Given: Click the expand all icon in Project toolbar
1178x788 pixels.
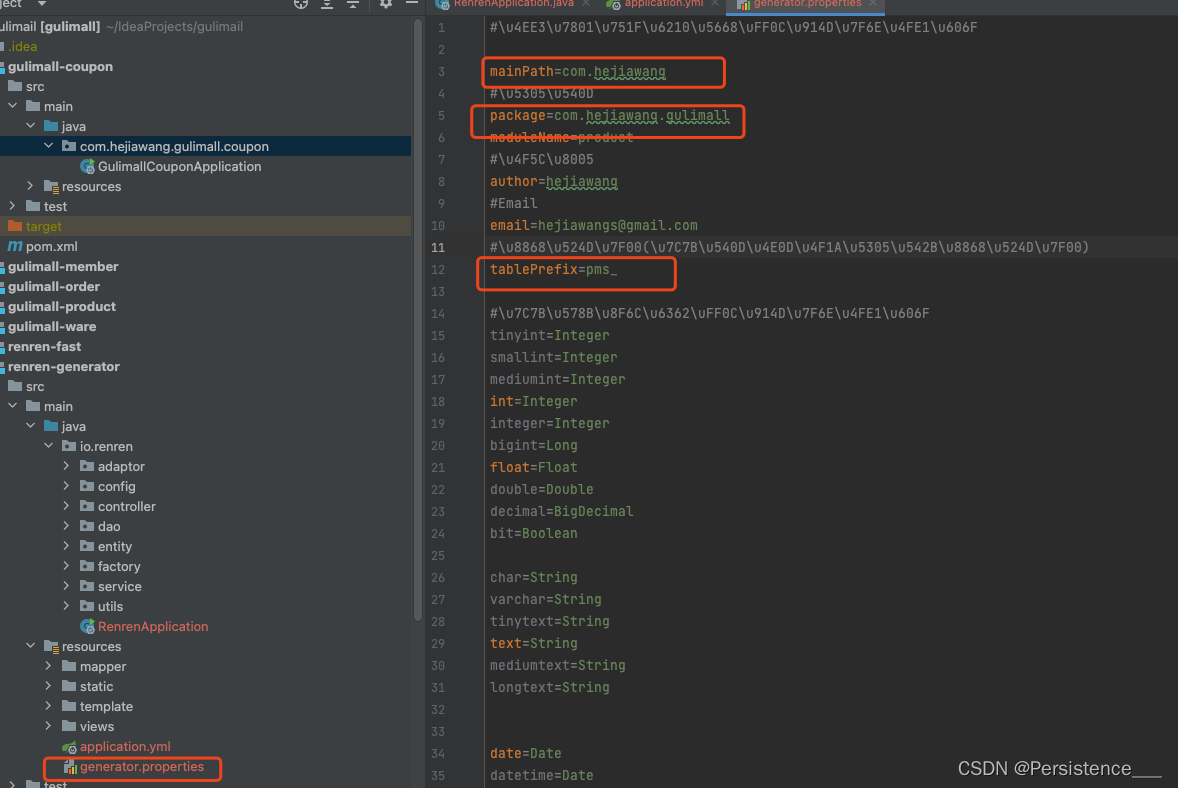Looking at the screenshot, I should pyautogui.click(x=327, y=4).
